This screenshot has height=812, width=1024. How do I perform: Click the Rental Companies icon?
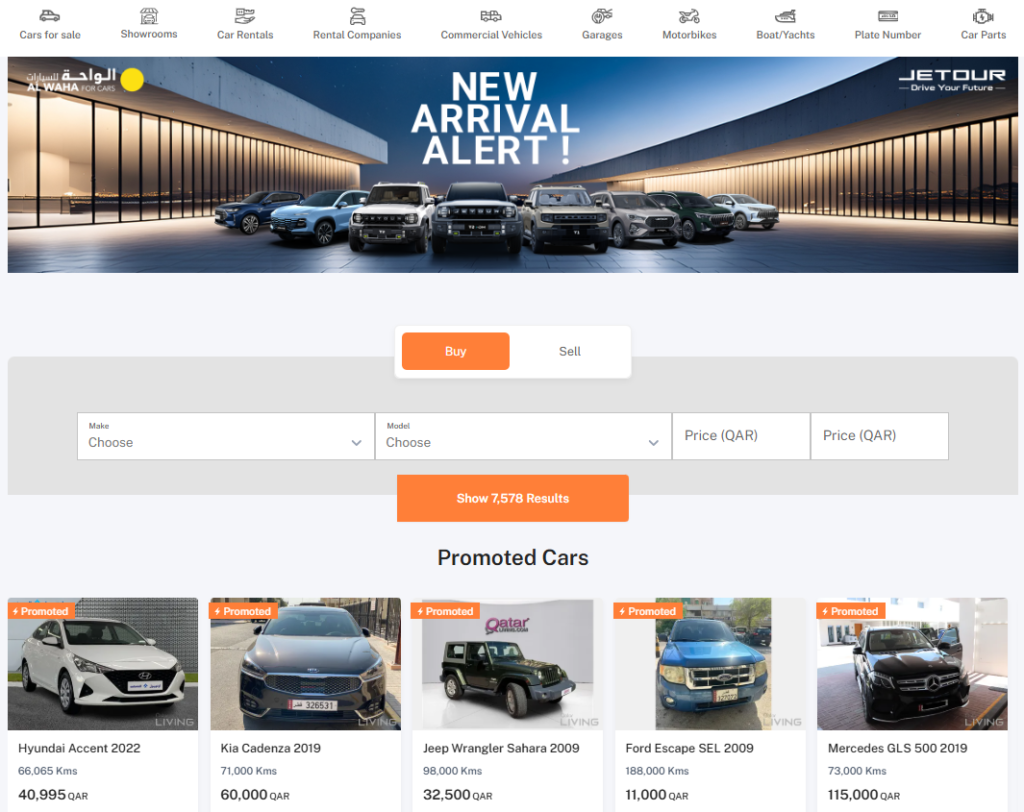click(357, 16)
